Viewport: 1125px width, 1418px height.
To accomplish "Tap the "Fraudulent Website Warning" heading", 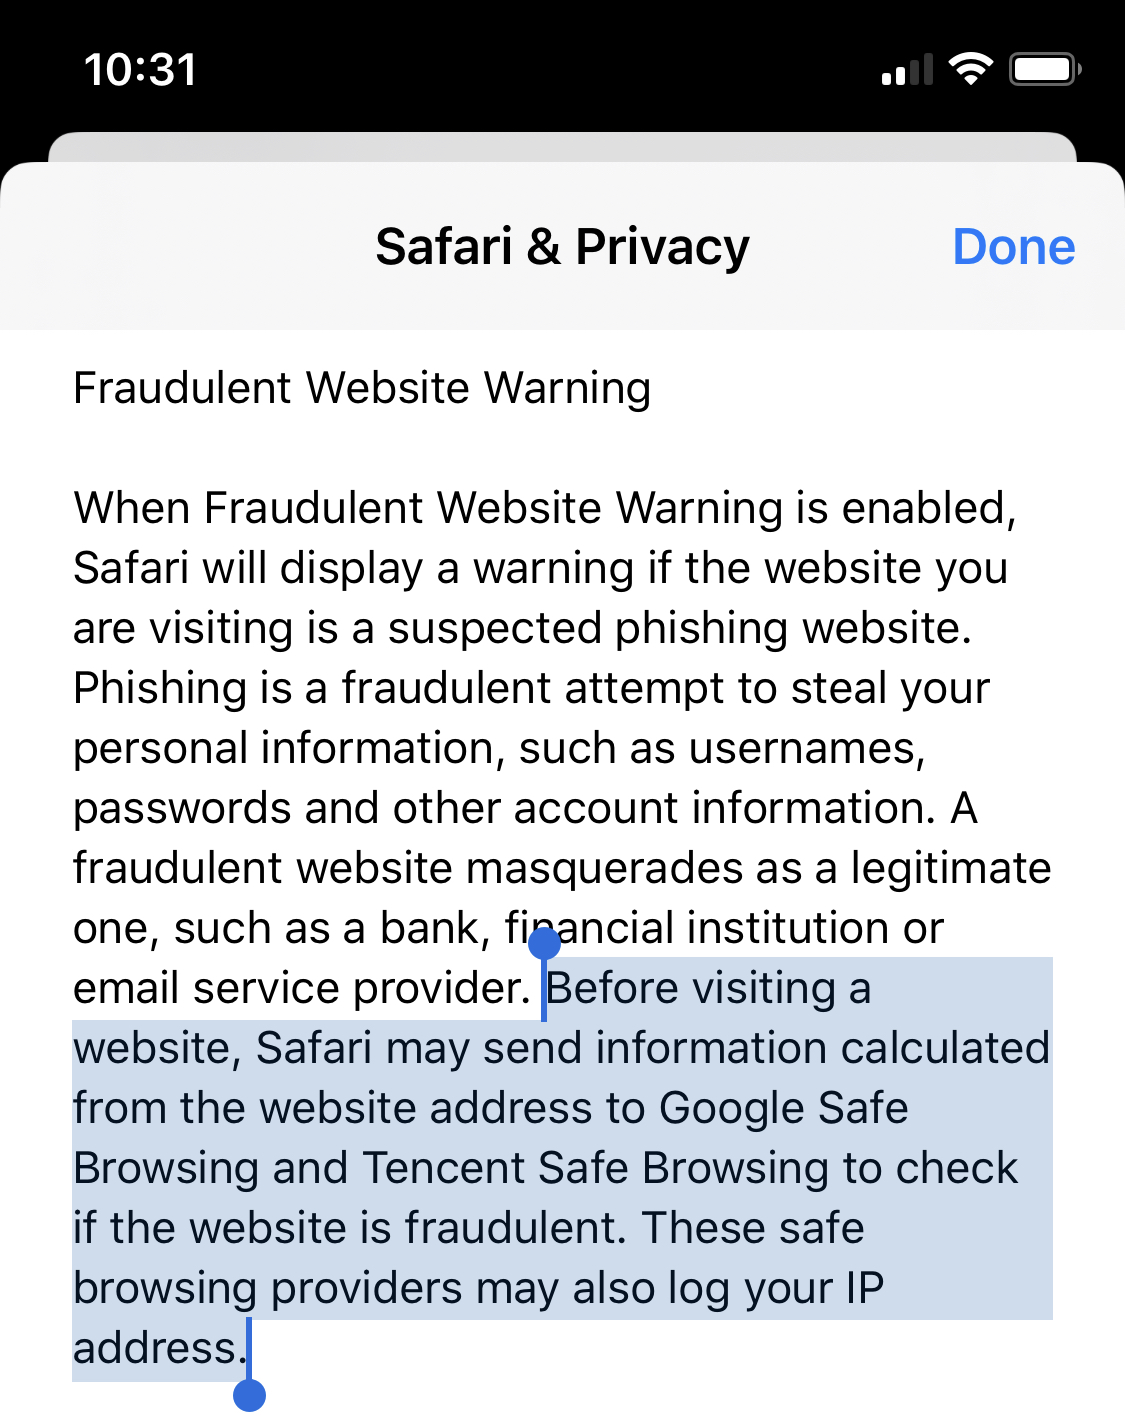I will point(362,388).
